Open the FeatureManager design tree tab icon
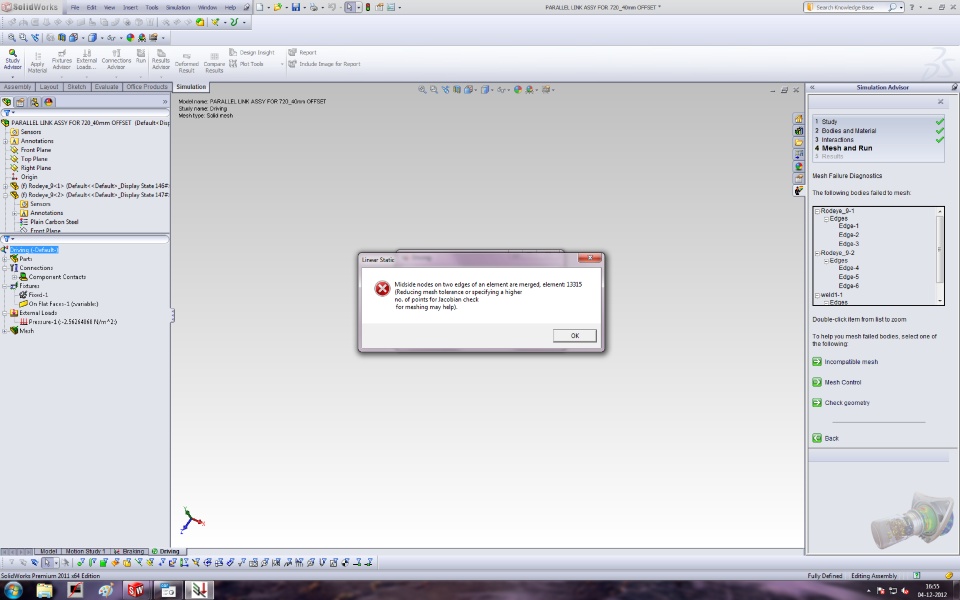Screen dimensions: 960x600 7,102
